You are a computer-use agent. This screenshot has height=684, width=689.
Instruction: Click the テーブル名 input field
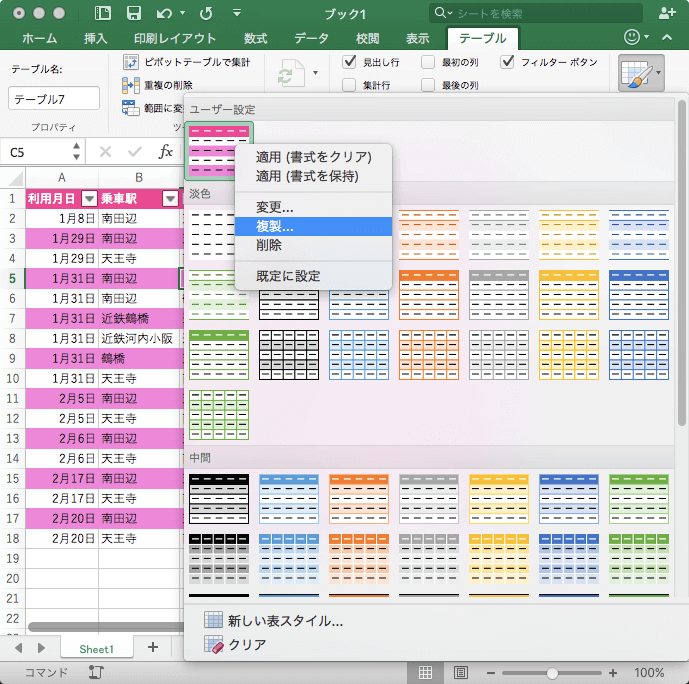tap(54, 98)
